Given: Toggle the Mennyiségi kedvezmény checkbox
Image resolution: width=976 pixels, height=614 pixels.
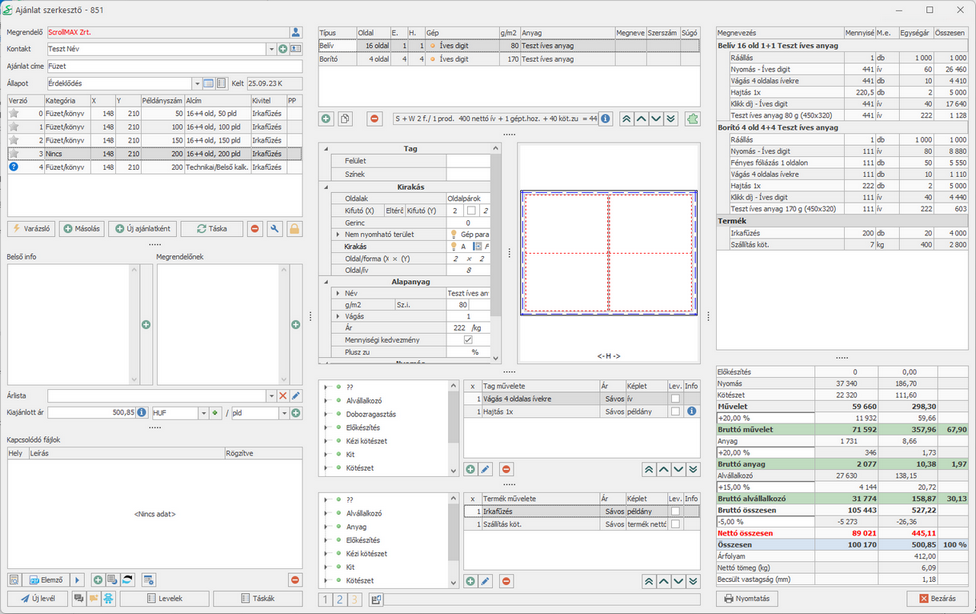Looking at the screenshot, I should [x=468, y=340].
